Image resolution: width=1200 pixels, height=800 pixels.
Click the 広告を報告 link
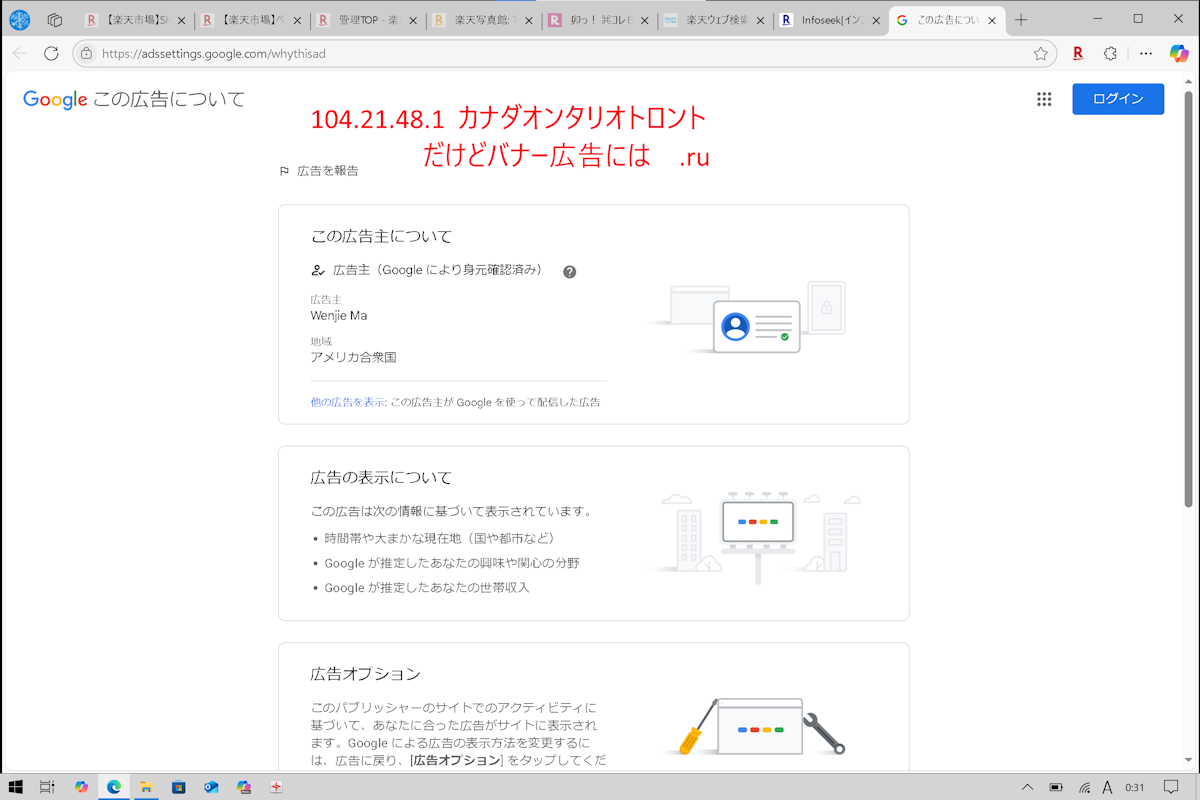point(327,171)
